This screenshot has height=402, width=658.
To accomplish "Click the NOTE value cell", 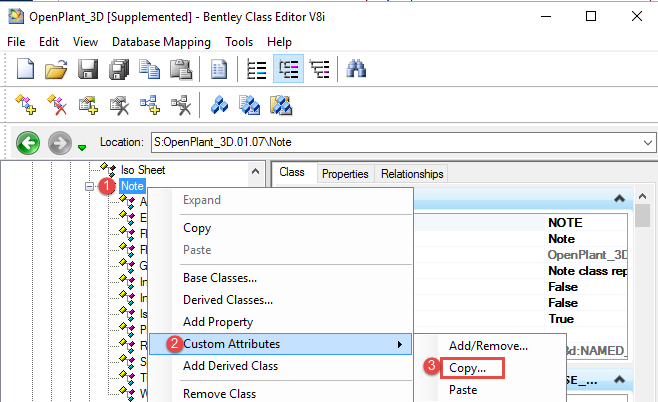I will [588, 222].
